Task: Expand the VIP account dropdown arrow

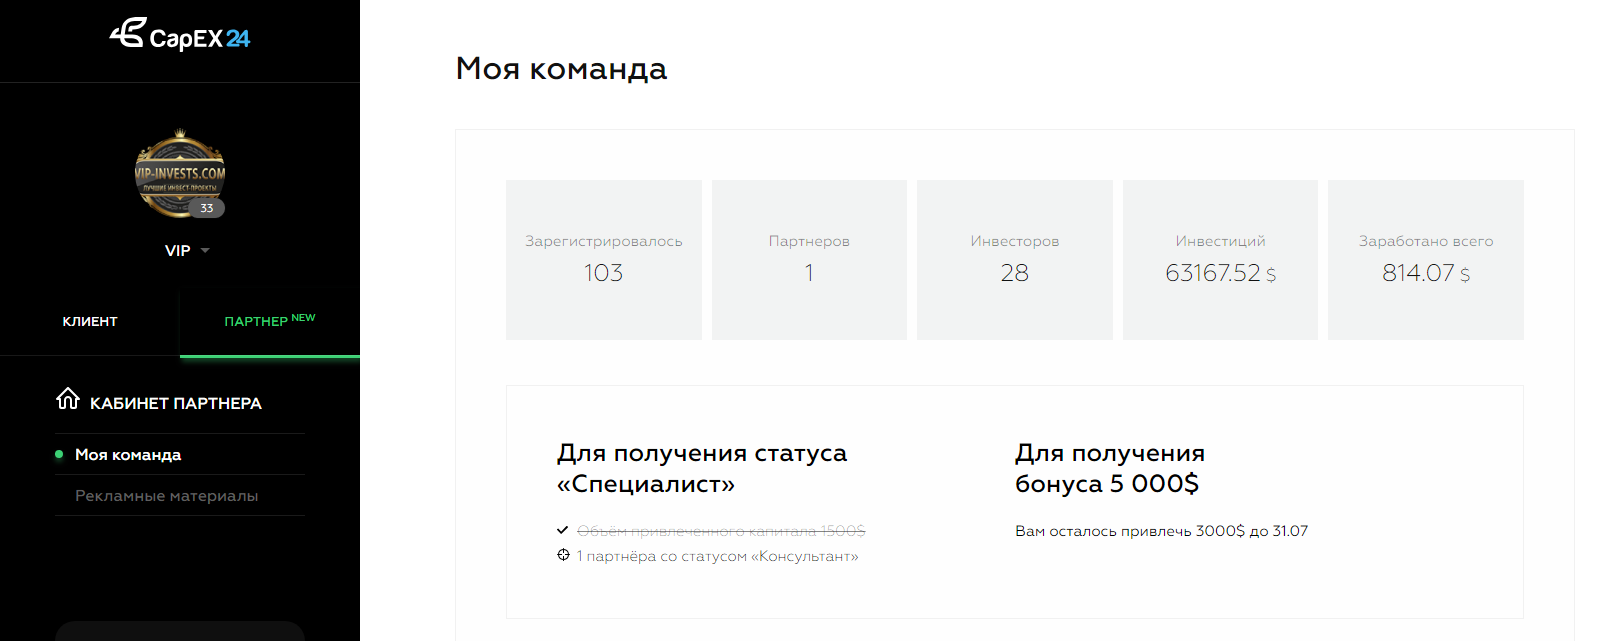Action: coord(205,250)
